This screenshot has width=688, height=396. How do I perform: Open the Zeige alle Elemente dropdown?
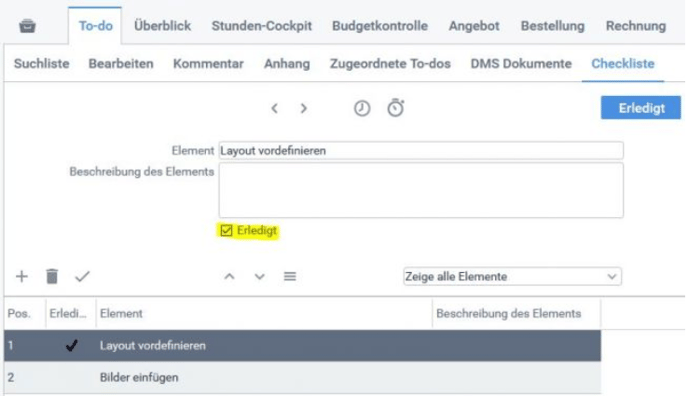[x=512, y=277]
